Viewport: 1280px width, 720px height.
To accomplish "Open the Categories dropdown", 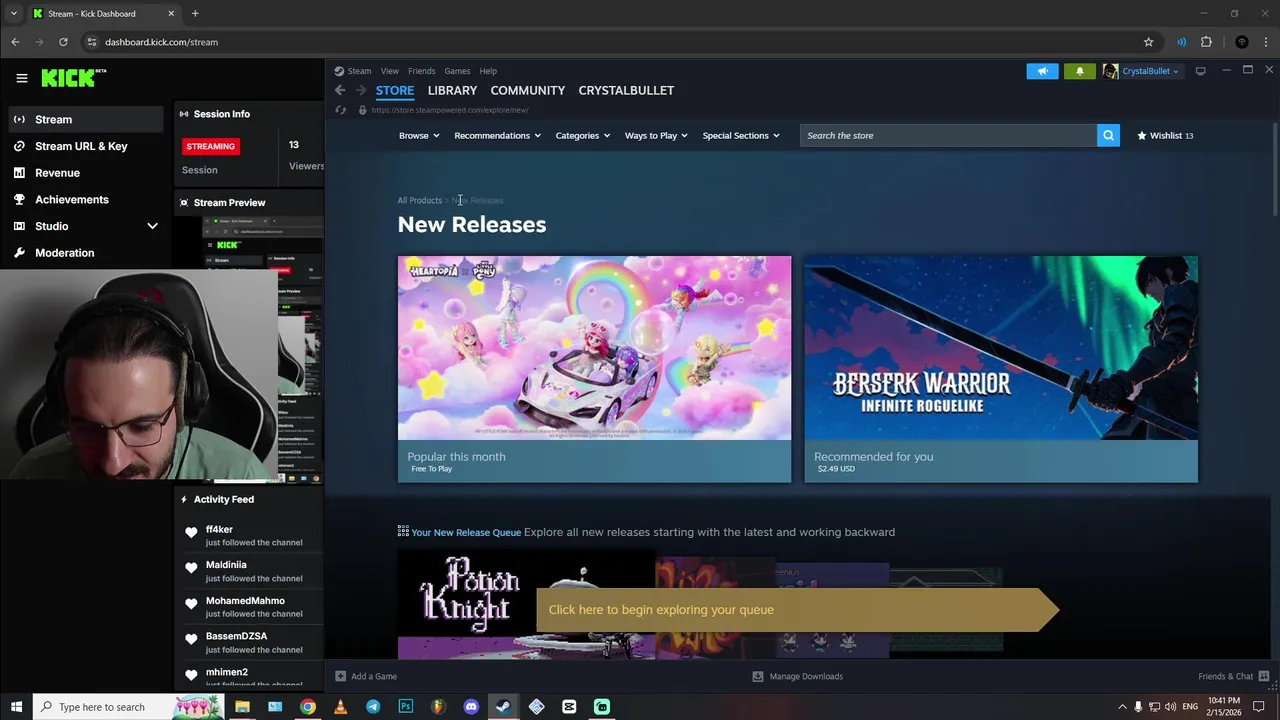I will point(583,135).
